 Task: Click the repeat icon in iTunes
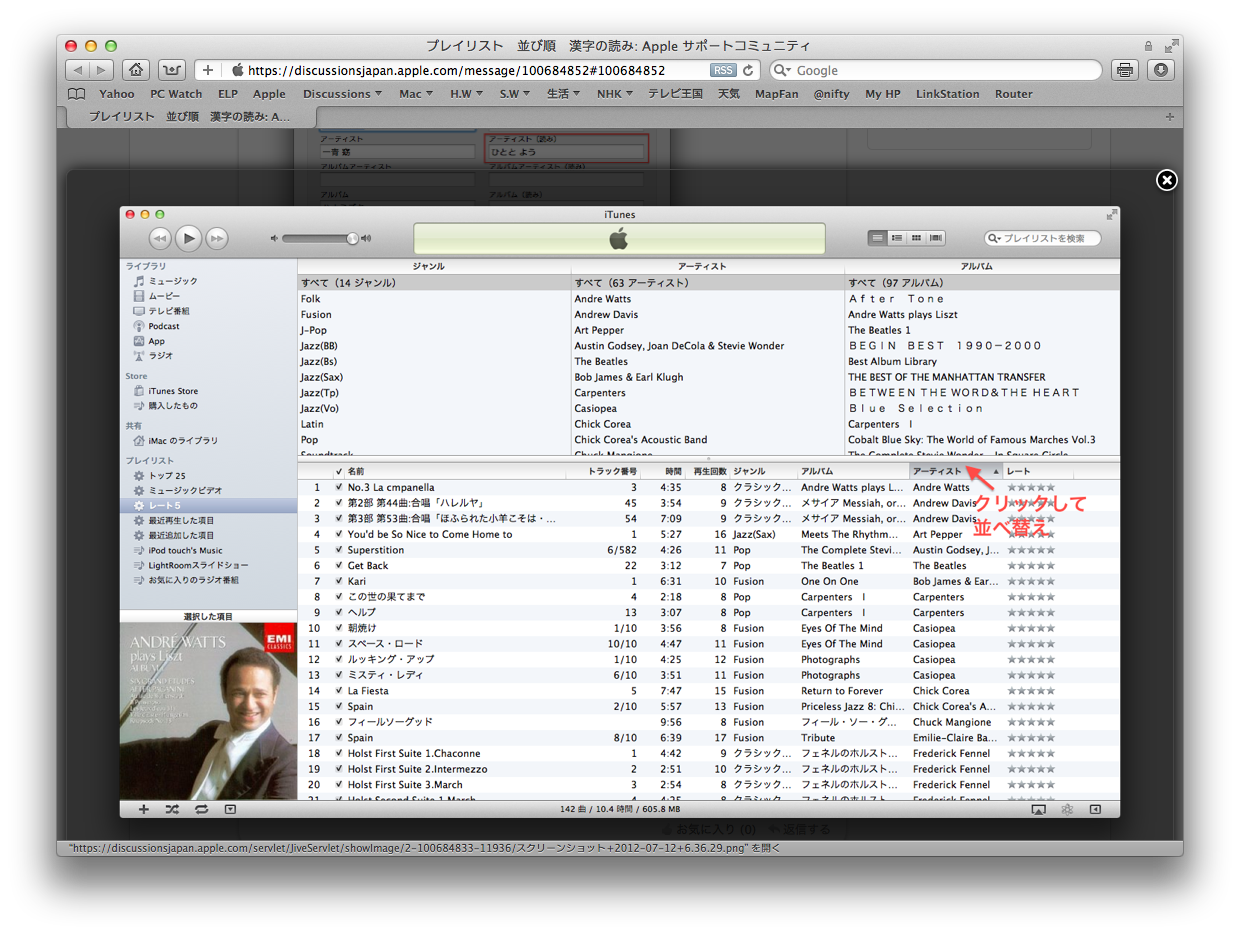[x=201, y=809]
